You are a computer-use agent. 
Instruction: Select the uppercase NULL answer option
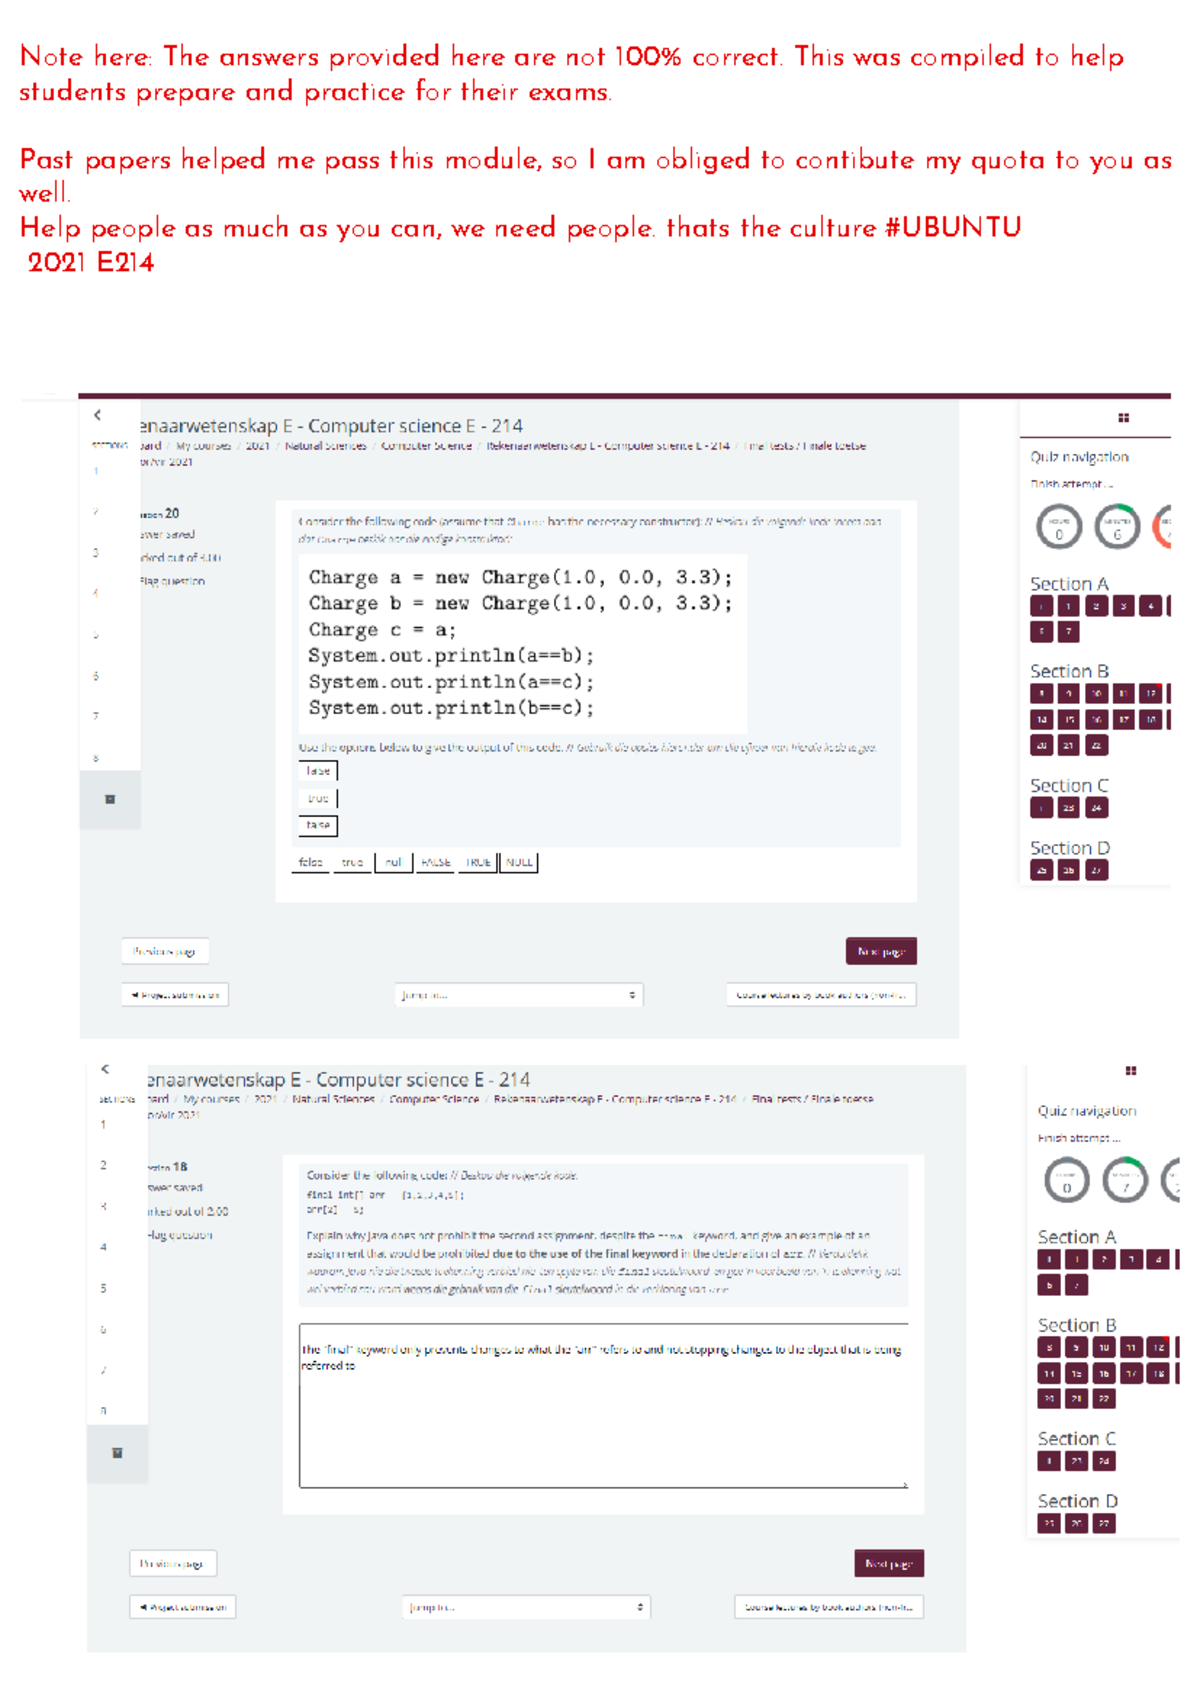(519, 862)
